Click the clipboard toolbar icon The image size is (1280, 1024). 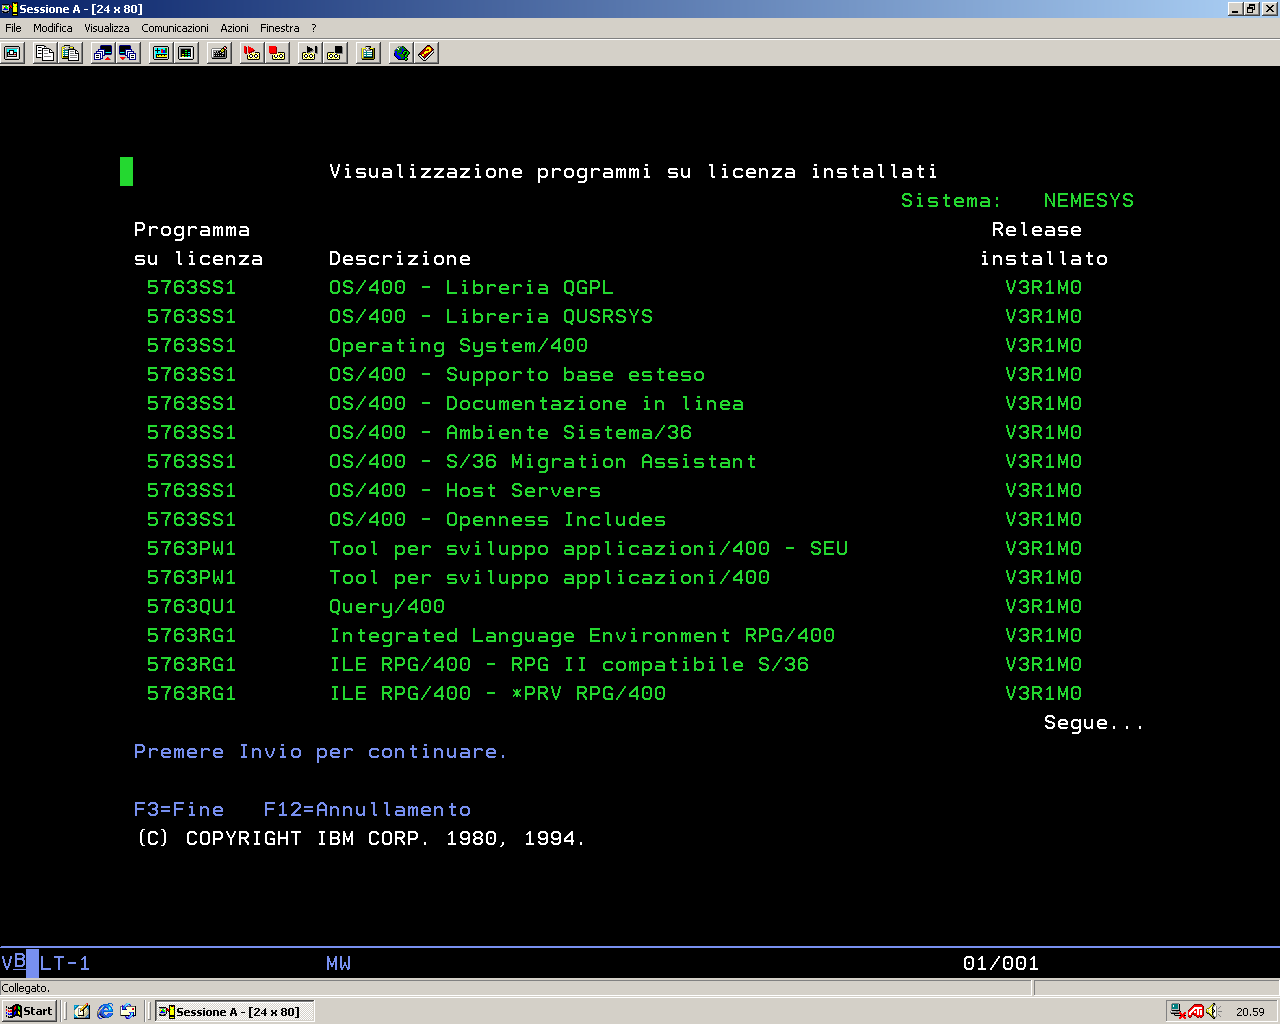(x=368, y=53)
